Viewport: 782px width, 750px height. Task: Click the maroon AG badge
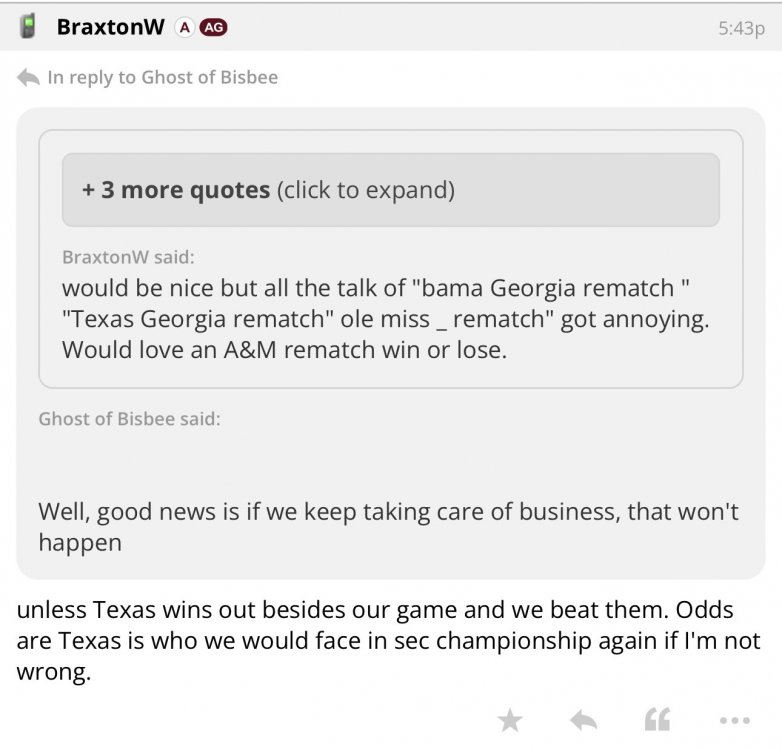tap(213, 28)
